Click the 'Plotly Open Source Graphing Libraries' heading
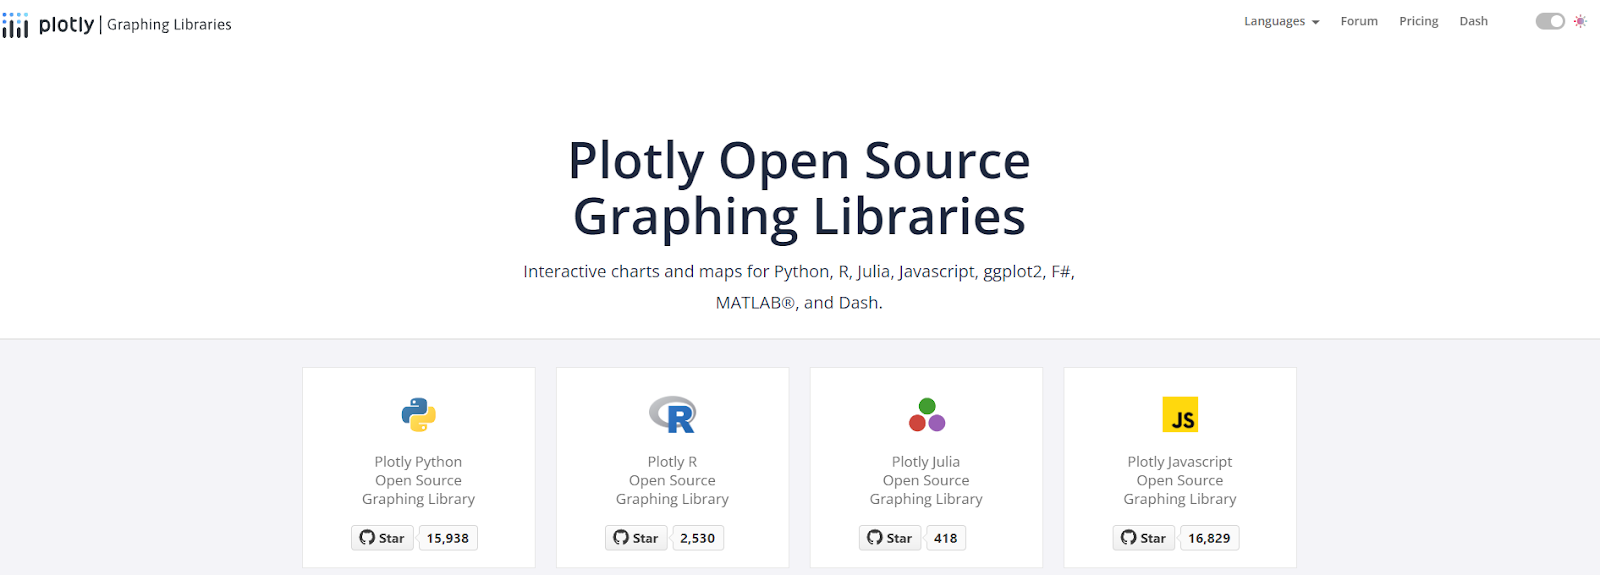Viewport: 1600px width, 575px height. [x=799, y=188]
